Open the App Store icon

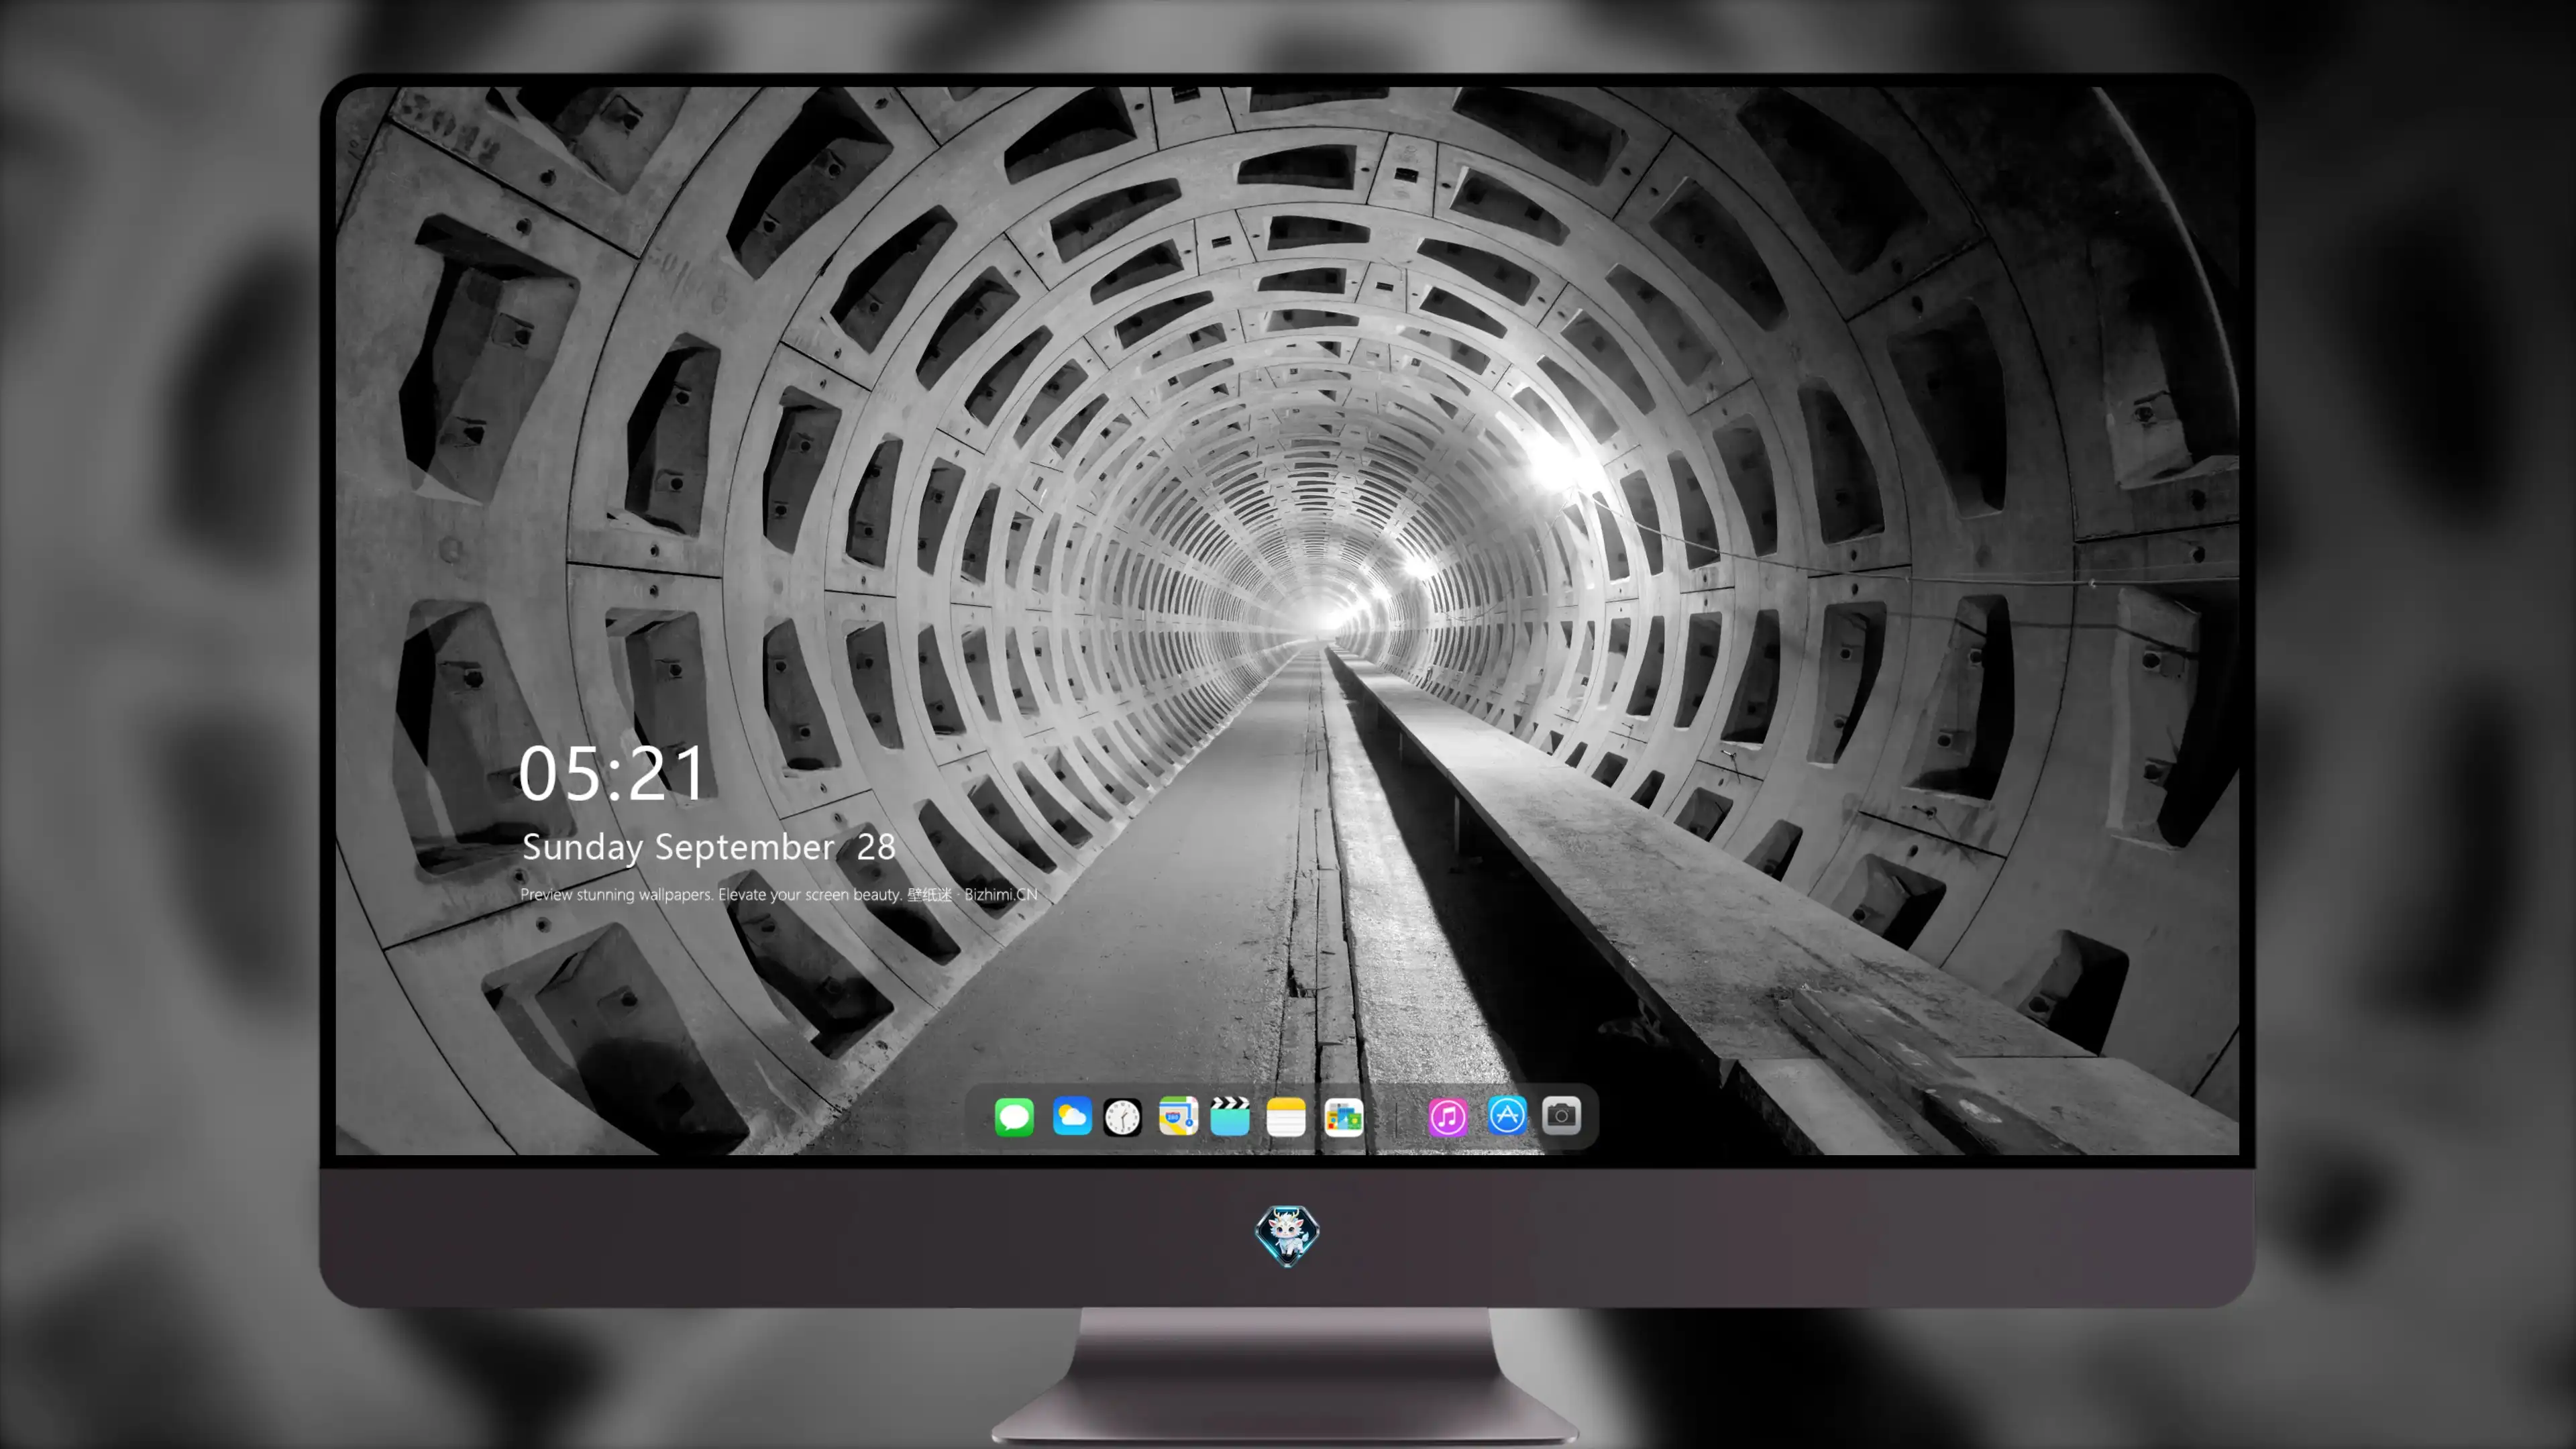tap(1507, 1115)
